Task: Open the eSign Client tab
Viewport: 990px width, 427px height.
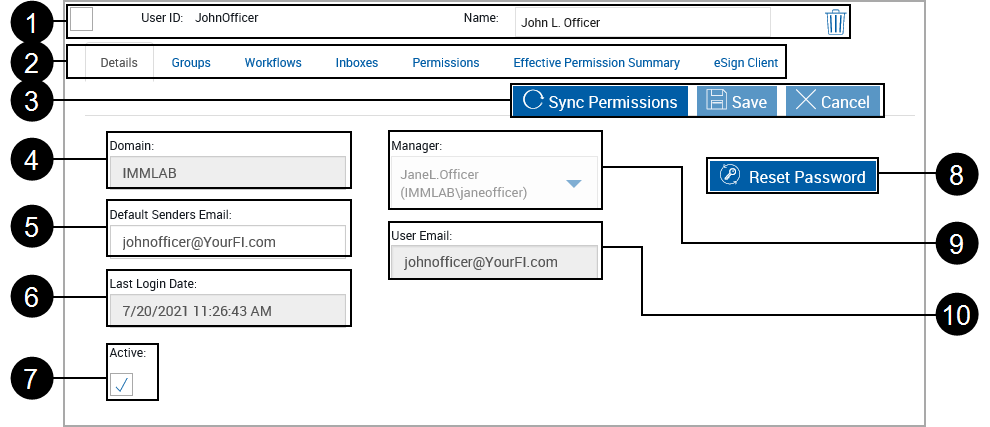Action: point(746,63)
